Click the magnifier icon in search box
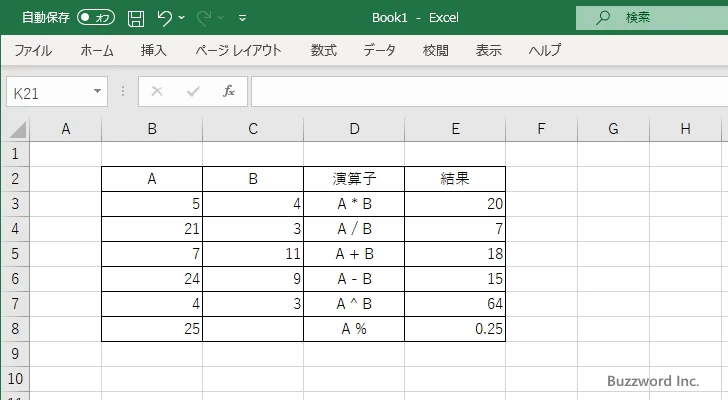Viewport: 728px width, 400px height. [603, 18]
